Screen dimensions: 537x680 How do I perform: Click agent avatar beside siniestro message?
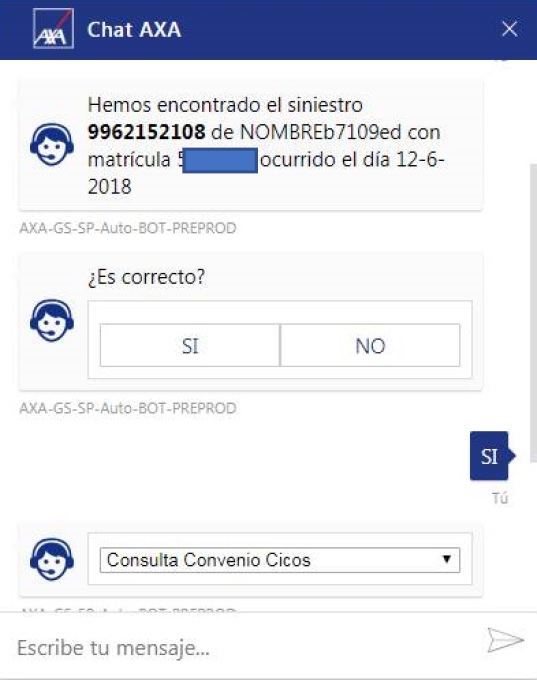click(52, 144)
